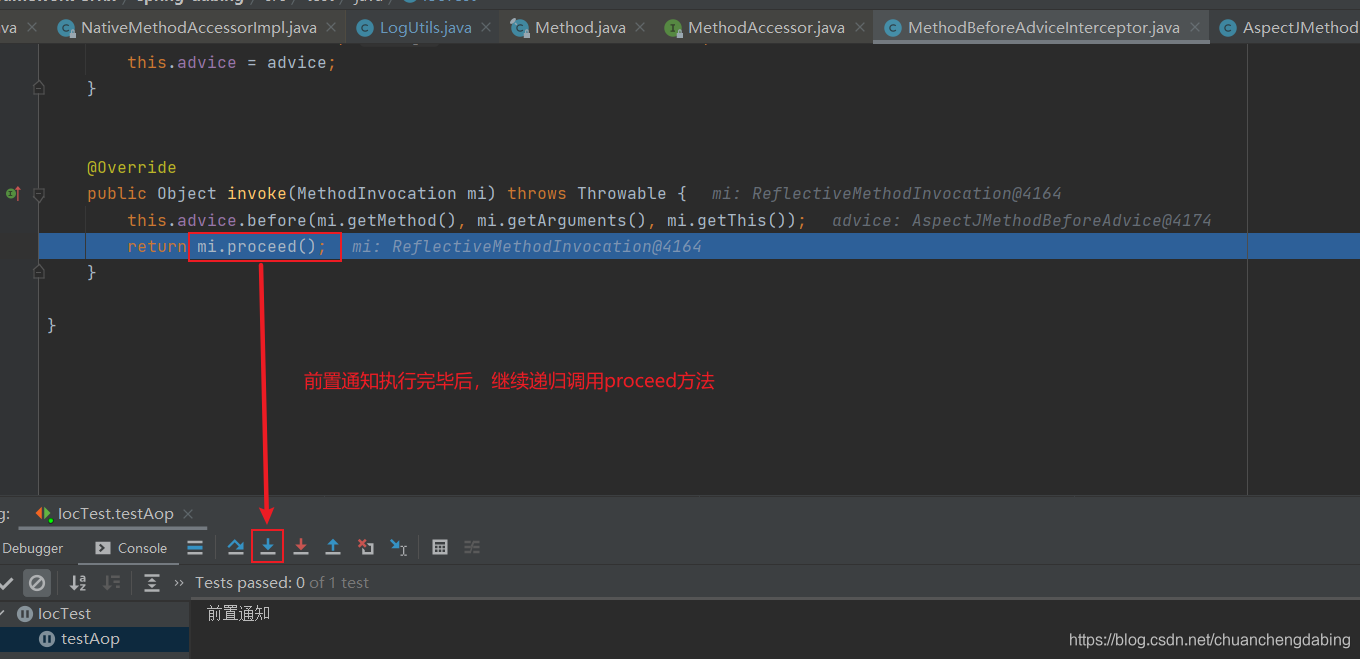Click the Step Into debug icon

click(268, 547)
